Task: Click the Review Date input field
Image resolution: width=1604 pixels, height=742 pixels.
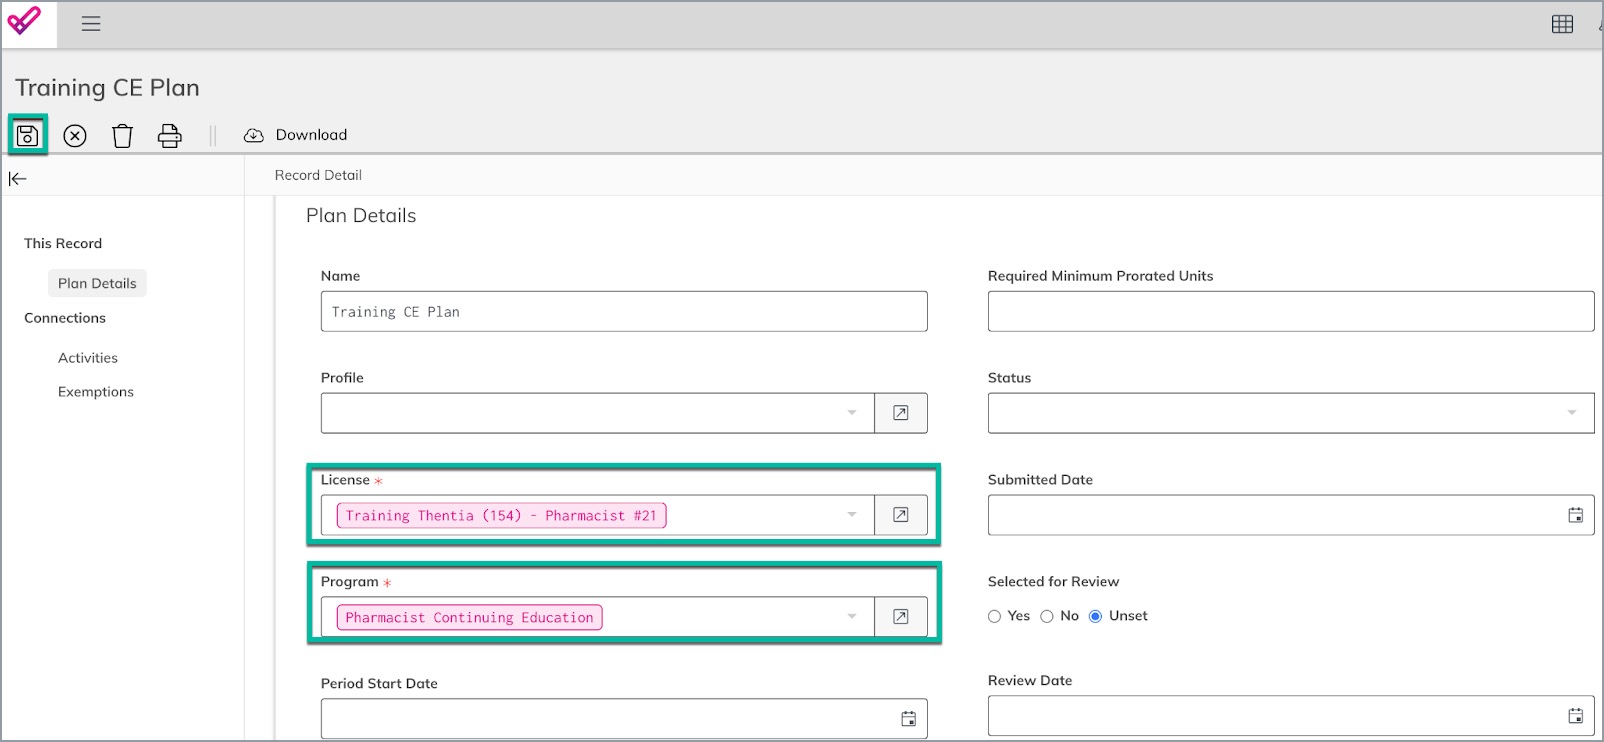Action: (x=1291, y=715)
